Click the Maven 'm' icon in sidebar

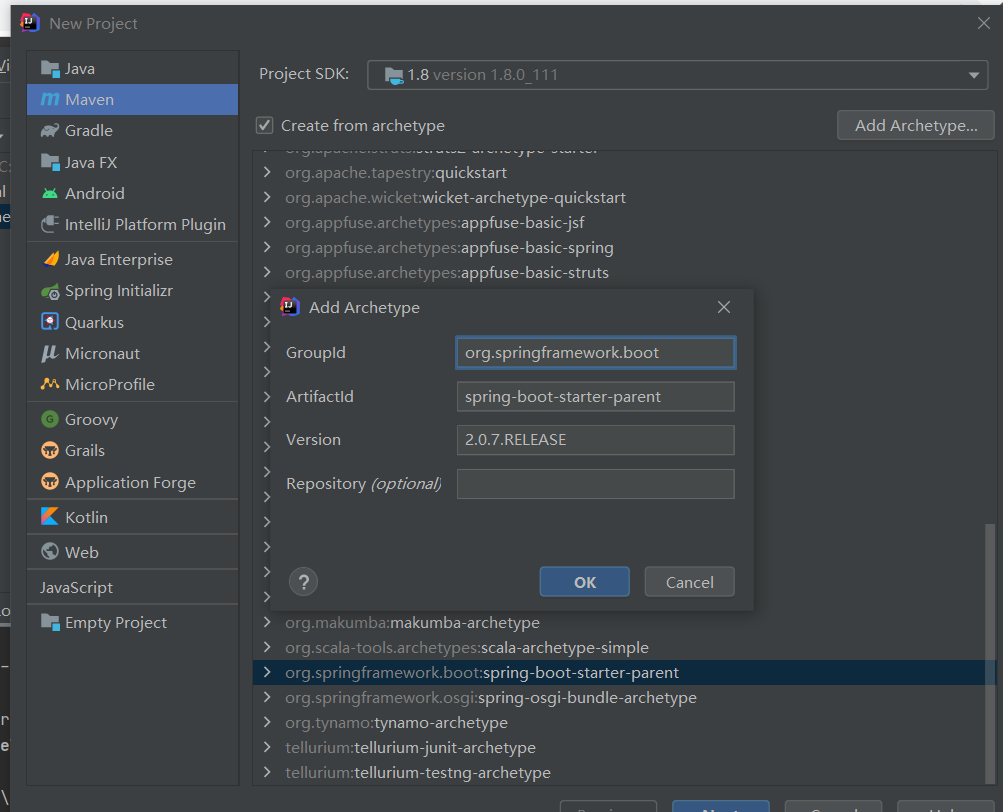[50, 100]
